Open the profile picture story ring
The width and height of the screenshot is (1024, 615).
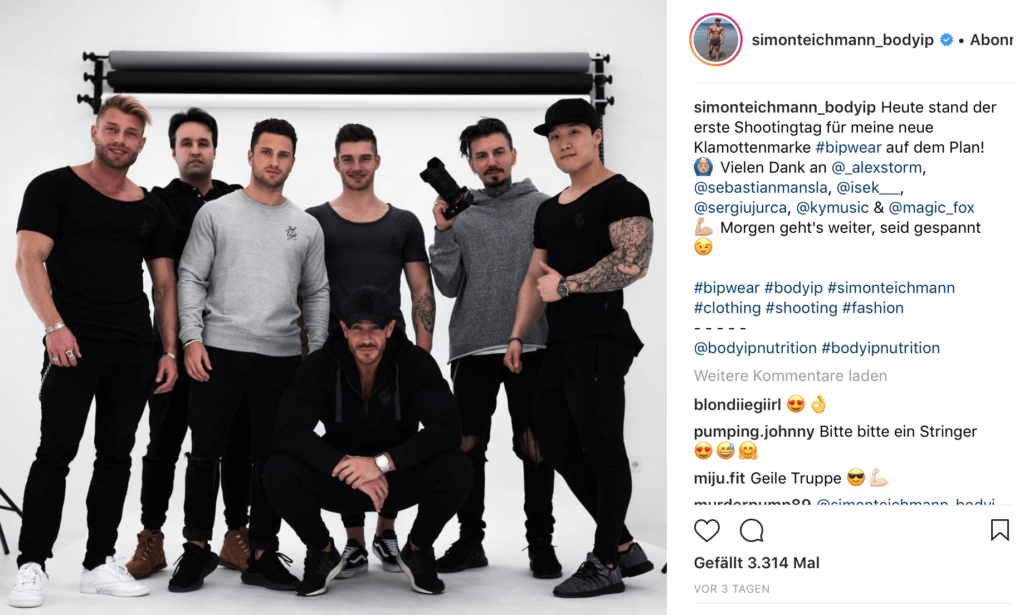coord(716,40)
